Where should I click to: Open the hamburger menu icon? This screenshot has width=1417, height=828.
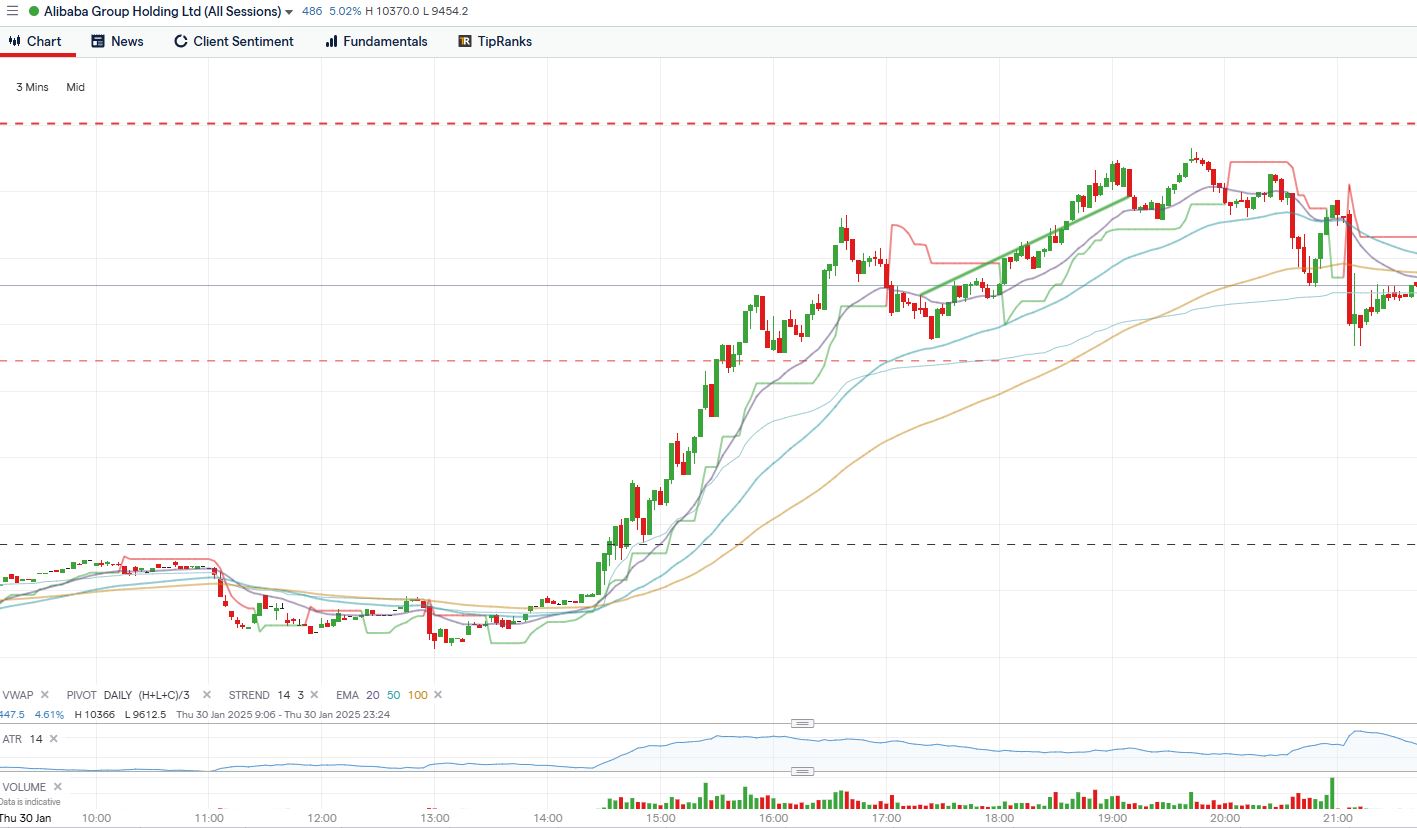[12, 11]
